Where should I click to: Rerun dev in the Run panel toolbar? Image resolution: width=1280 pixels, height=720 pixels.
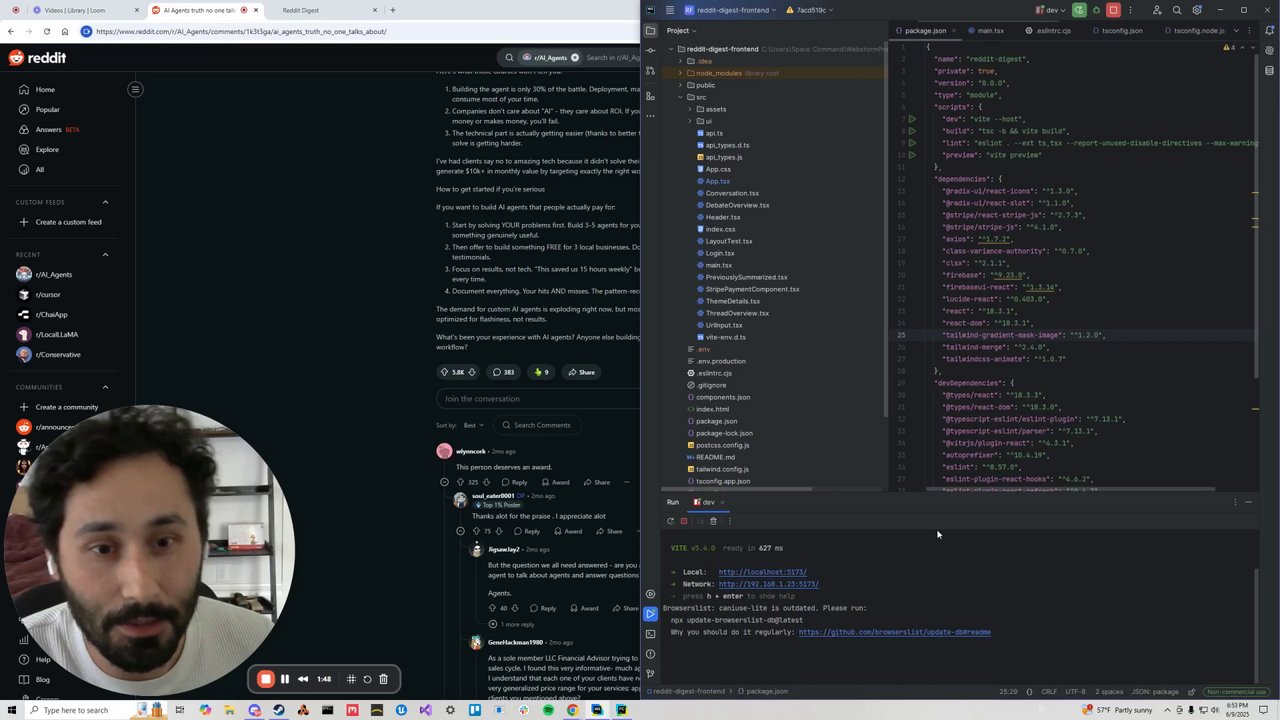pyautogui.click(x=670, y=521)
